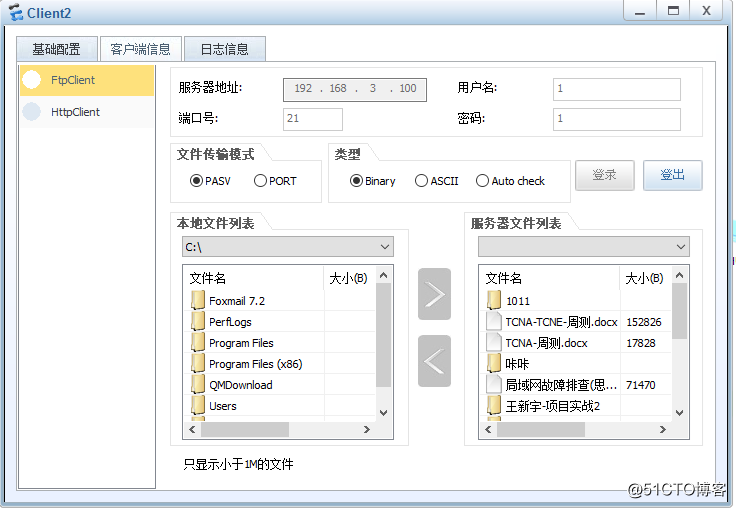Click the 用户名 username field
Screen dimensions: 736x508
tap(616, 89)
